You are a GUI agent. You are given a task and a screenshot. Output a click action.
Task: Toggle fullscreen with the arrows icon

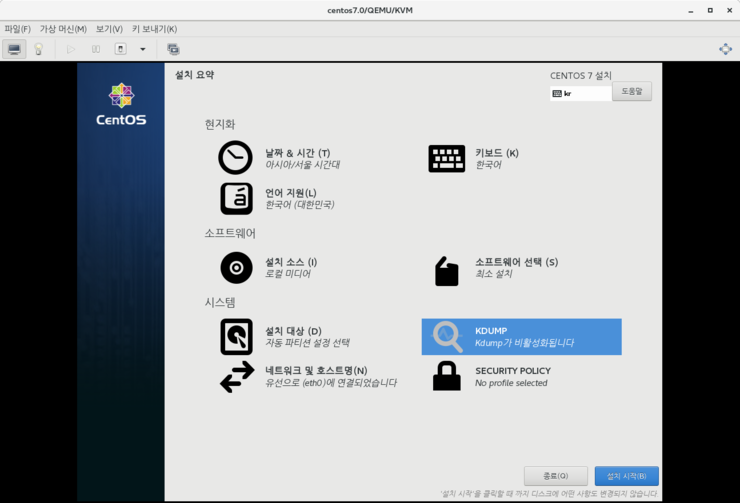(725, 49)
